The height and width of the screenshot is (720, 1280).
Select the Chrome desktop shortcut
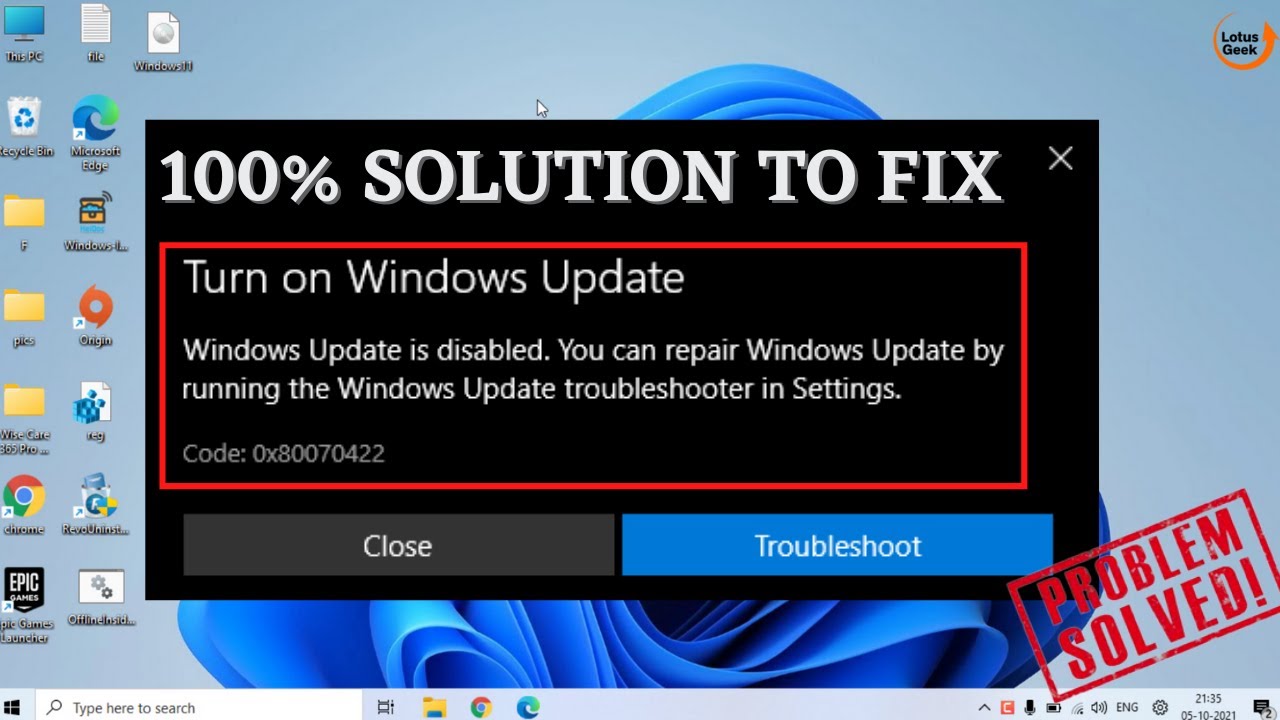pyautogui.click(x=24, y=505)
